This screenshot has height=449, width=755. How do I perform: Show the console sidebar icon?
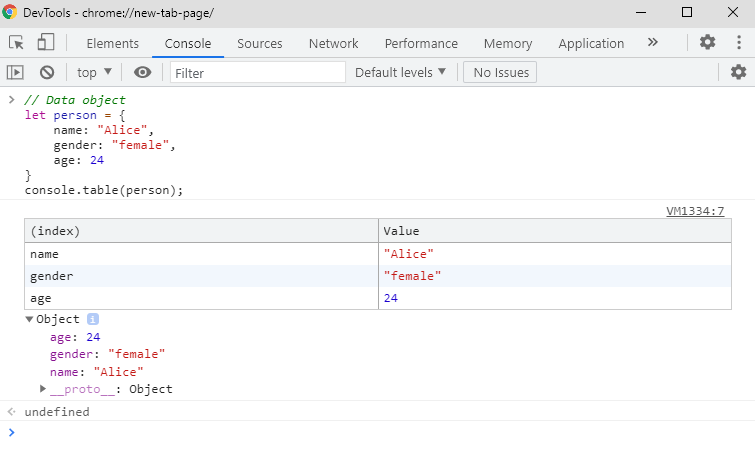(x=15, y=72)
